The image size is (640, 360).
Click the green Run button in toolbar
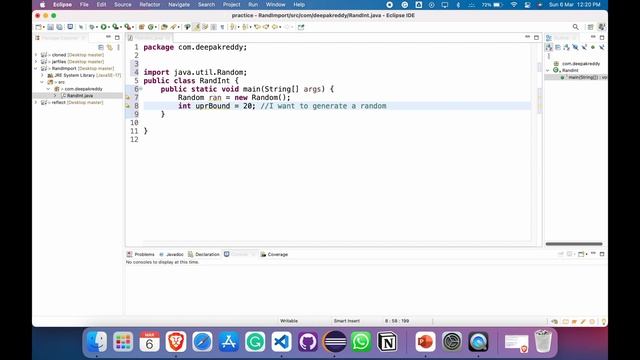[104, 27]
